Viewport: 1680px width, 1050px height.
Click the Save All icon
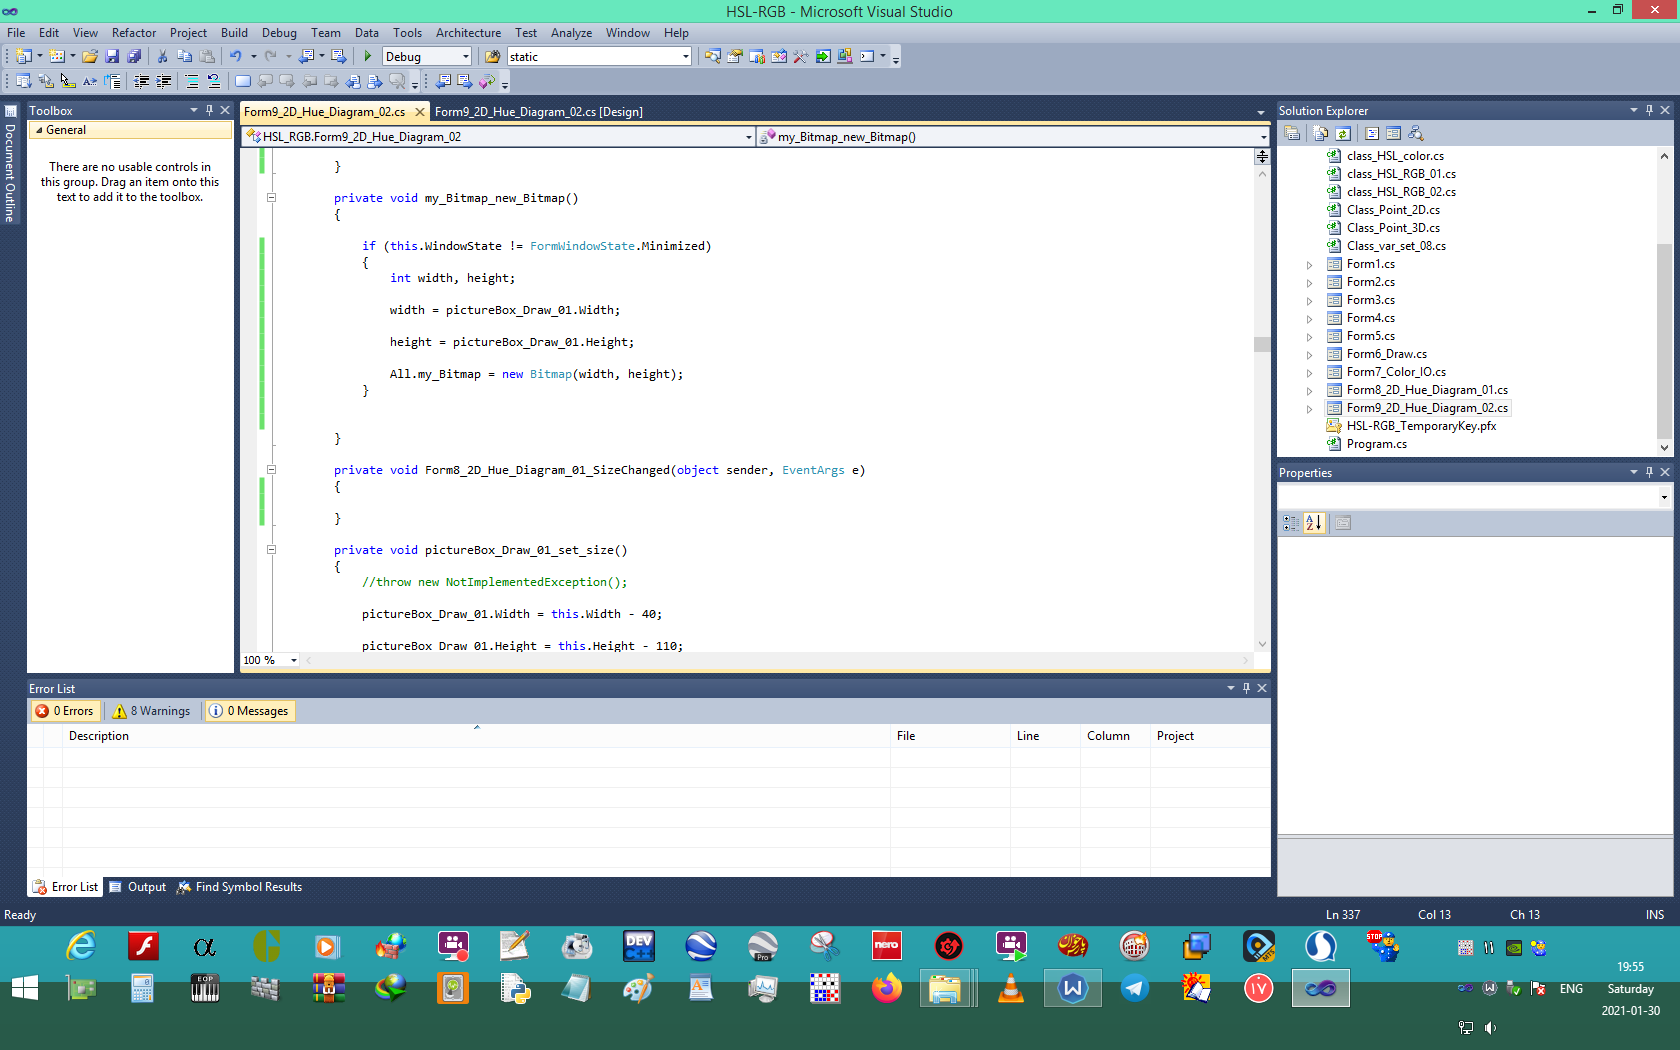(x=134, y=56)
